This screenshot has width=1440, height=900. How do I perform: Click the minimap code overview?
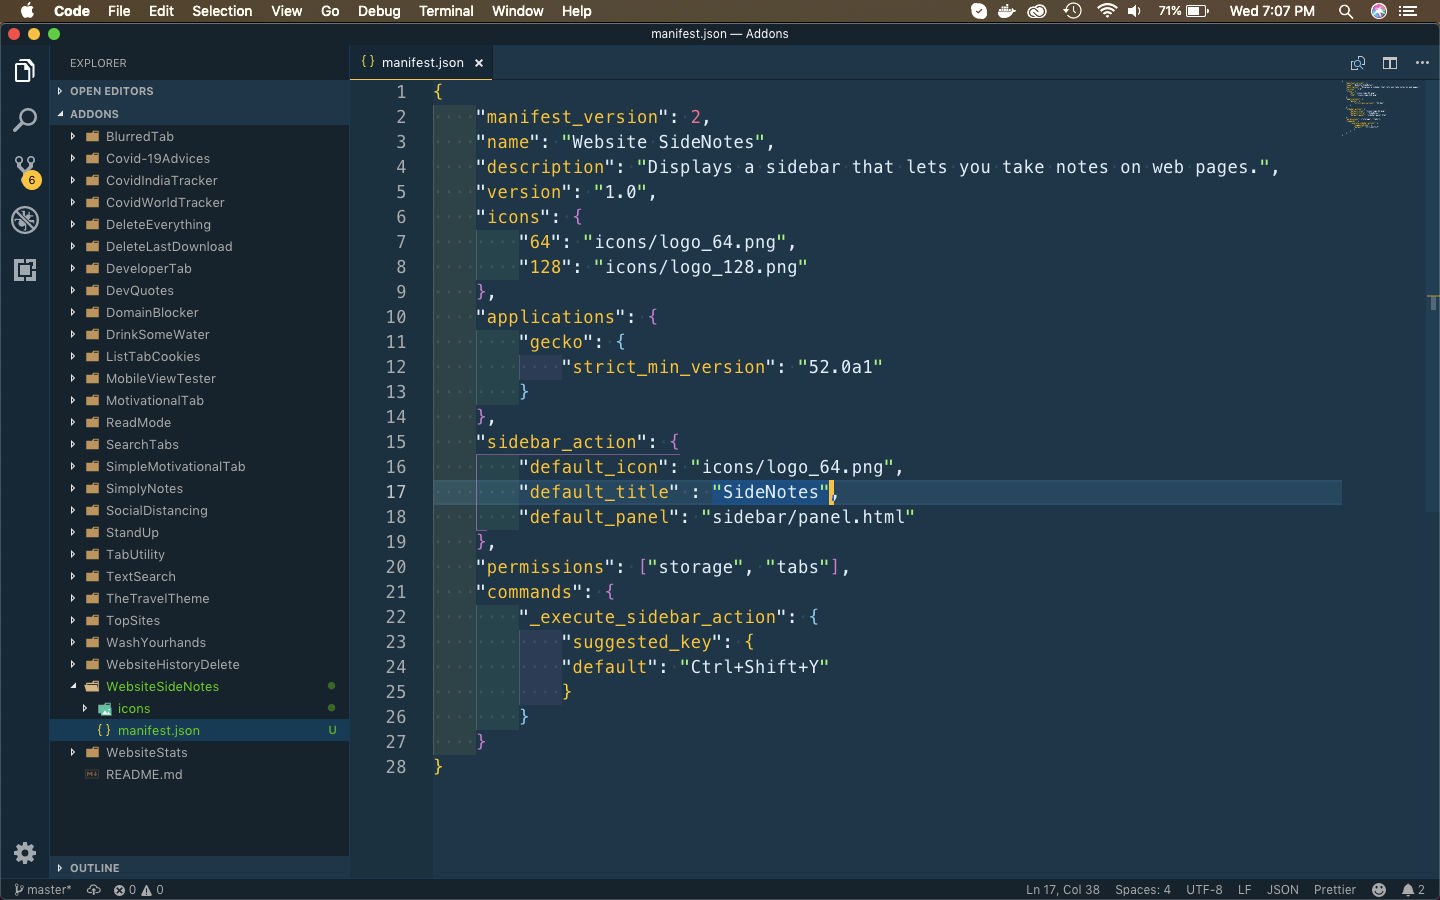click(1380, 108)
